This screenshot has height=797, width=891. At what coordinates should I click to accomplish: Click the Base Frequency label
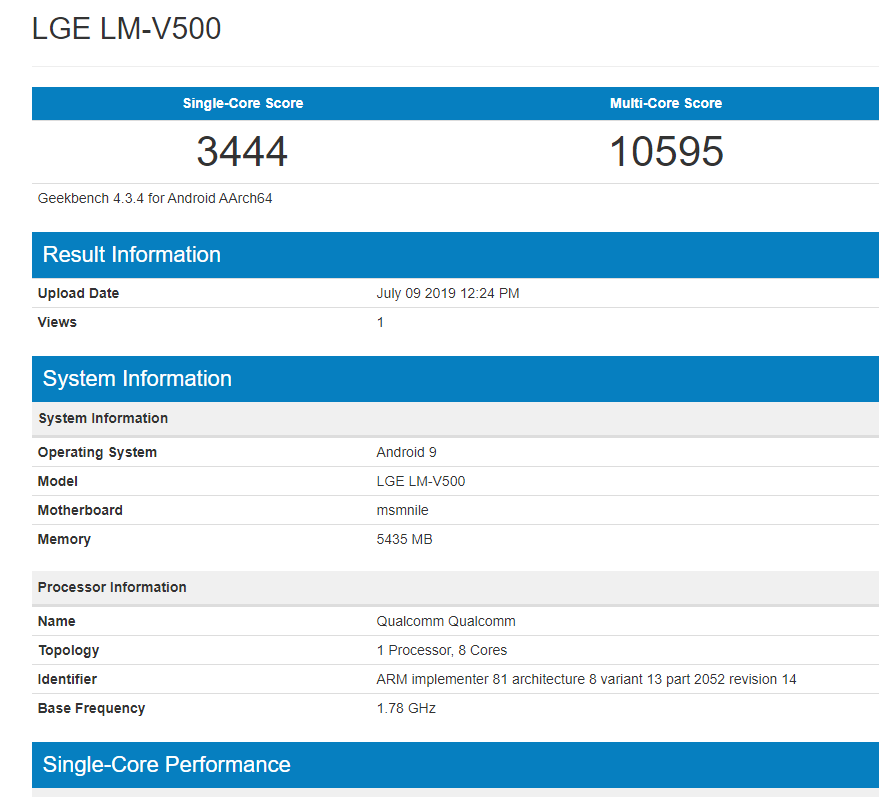(x=91, y=708)
